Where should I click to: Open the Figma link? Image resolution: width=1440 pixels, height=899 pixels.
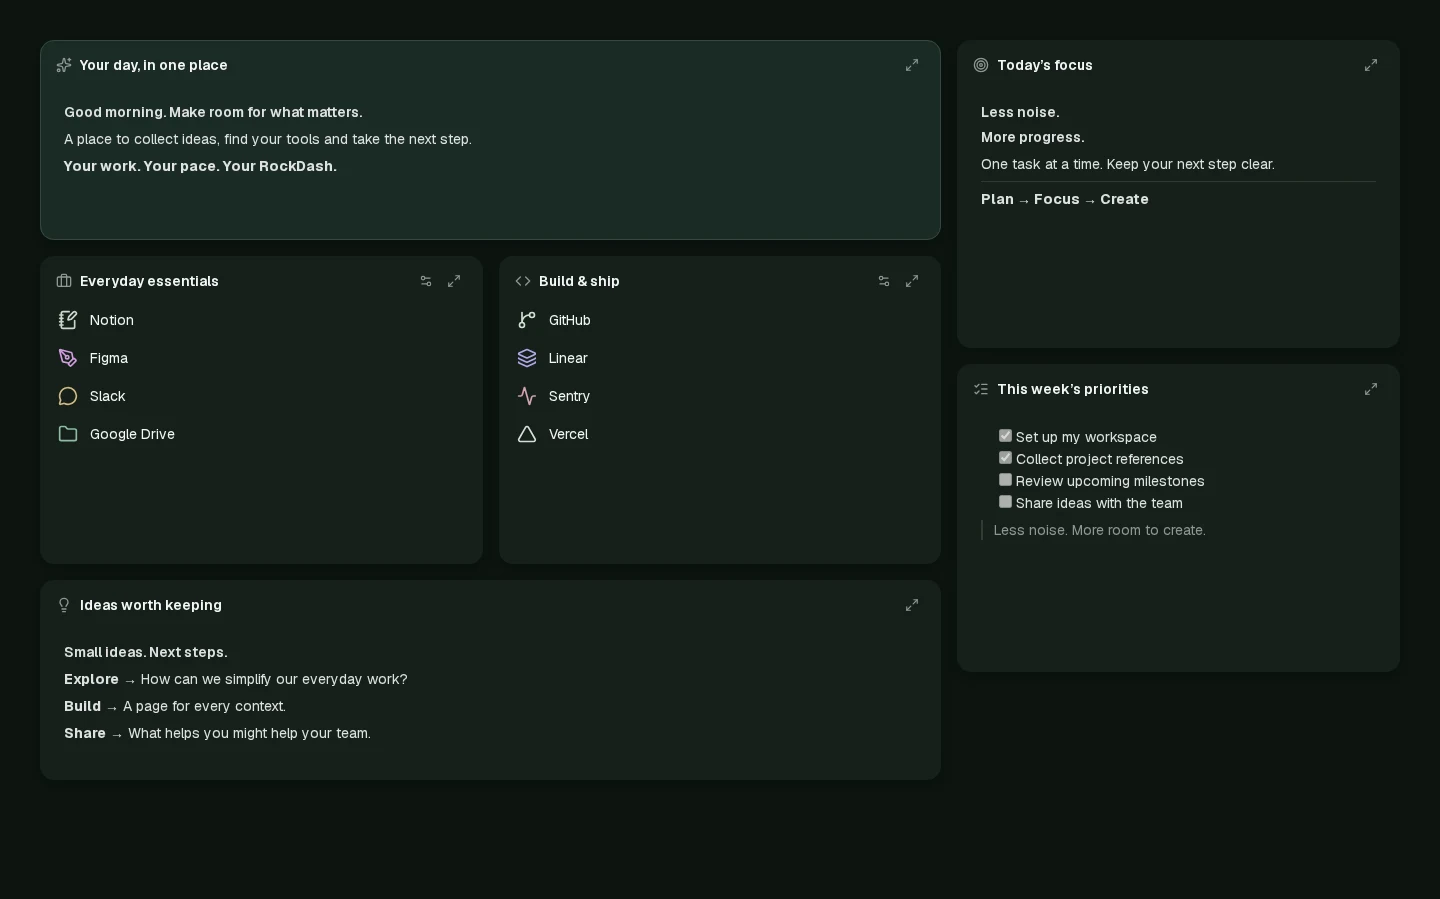[x=109, y=358]
